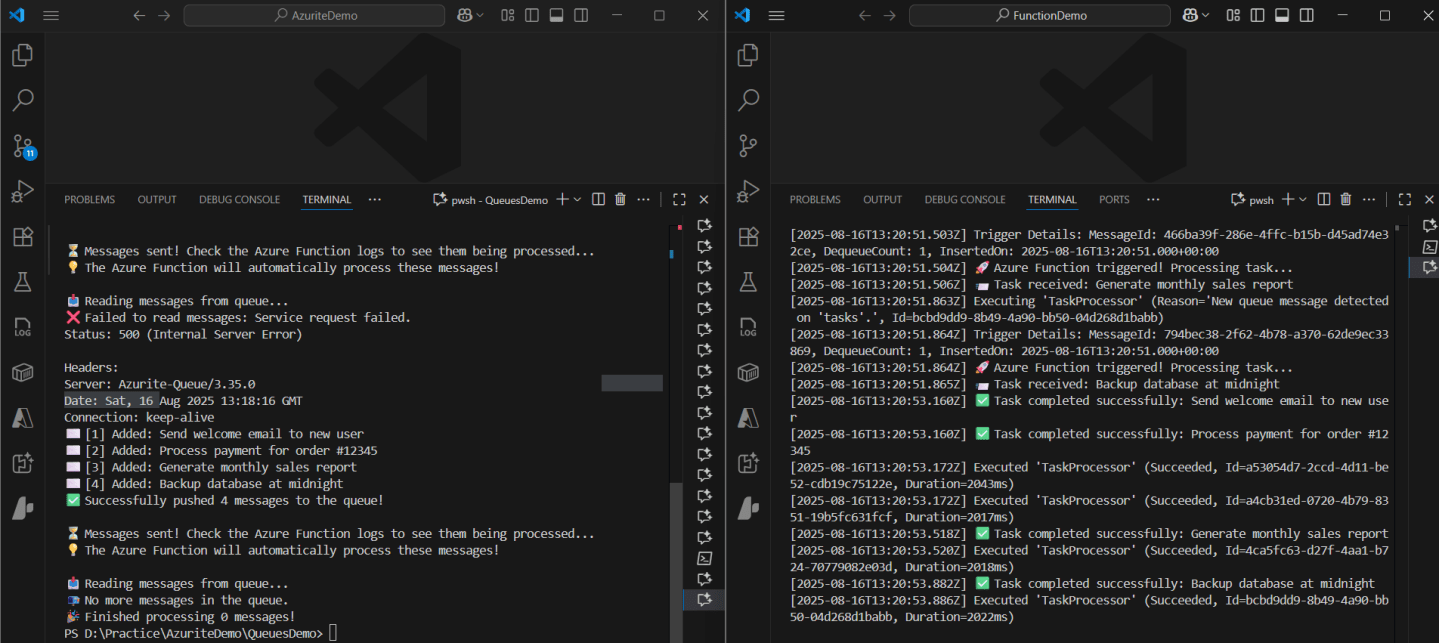1439x643 pixels.
Task: Open the Explorer view in AzuriteDemo window
Action: click(x=22, y=55)
